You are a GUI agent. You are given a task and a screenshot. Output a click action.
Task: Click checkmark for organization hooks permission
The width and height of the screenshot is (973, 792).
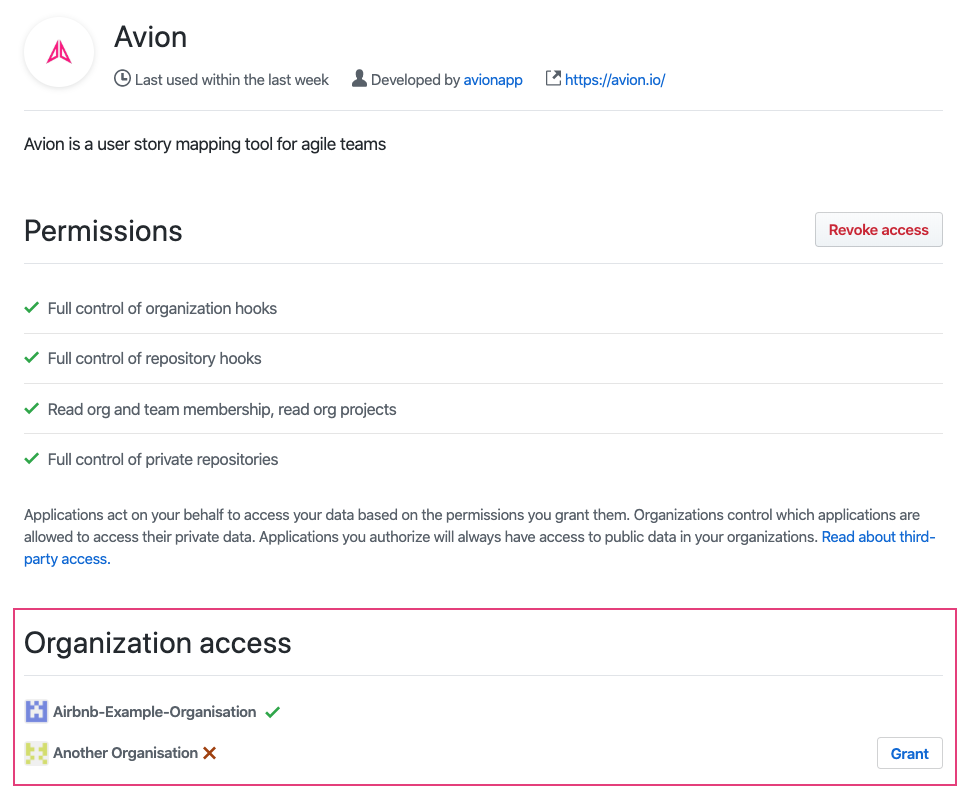tap(32, 308)
